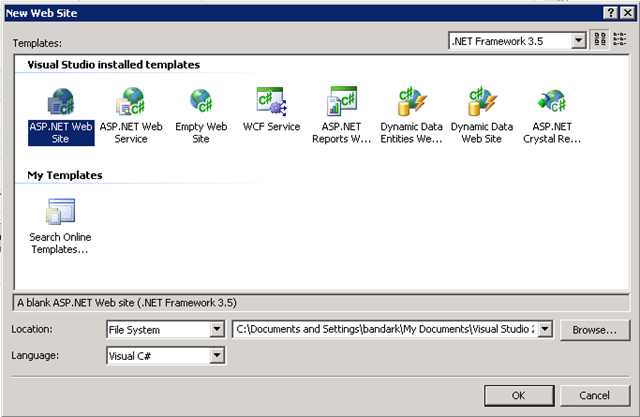The image size is (640, 417).
Task: Click the 'Search Online Templates...' label text
Action: 60,243
